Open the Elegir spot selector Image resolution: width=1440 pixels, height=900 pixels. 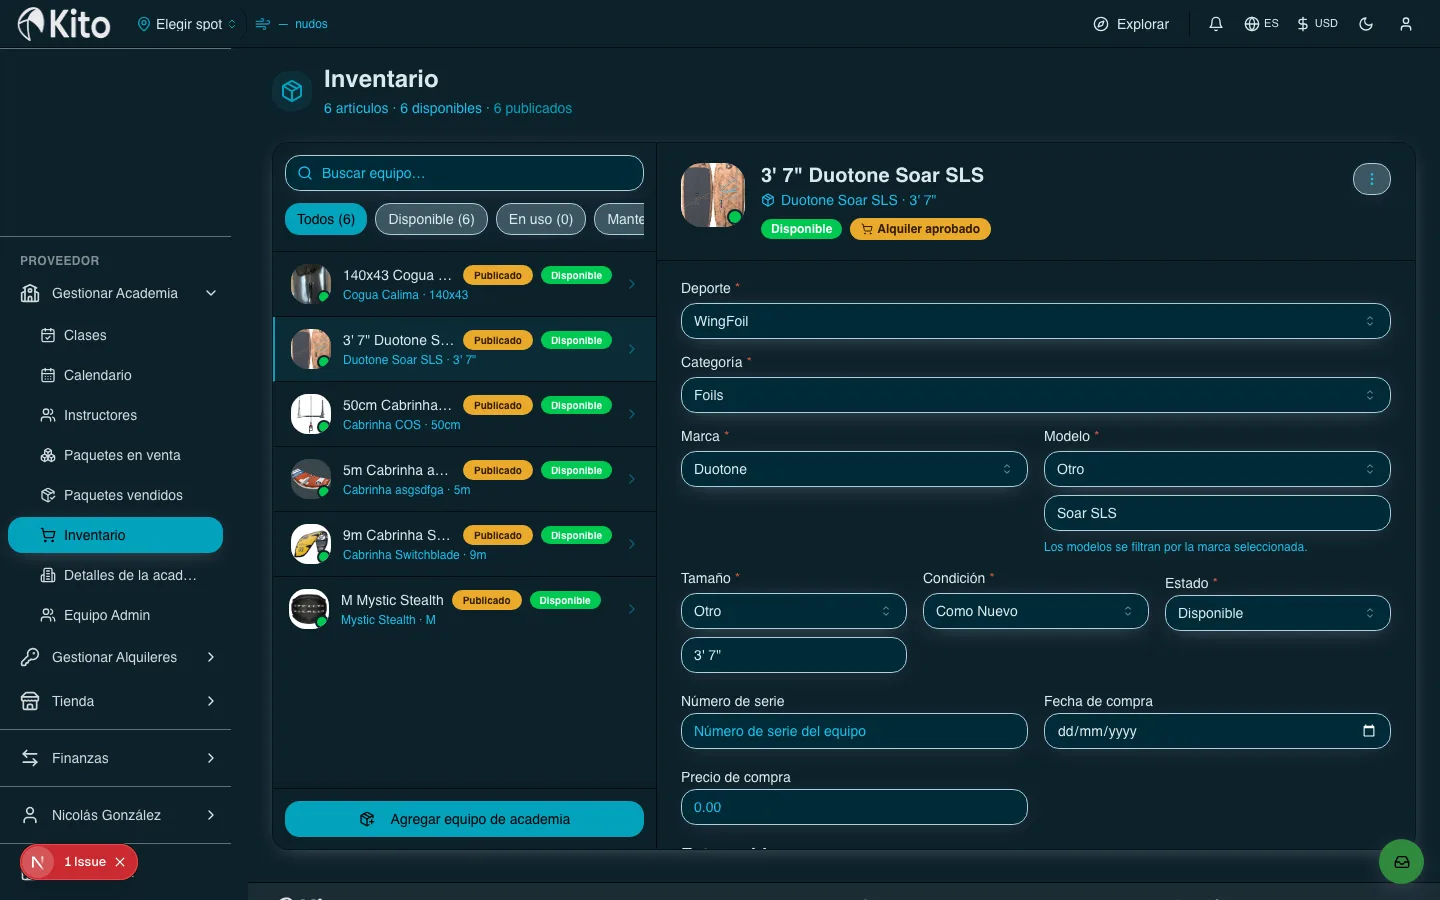187,24
